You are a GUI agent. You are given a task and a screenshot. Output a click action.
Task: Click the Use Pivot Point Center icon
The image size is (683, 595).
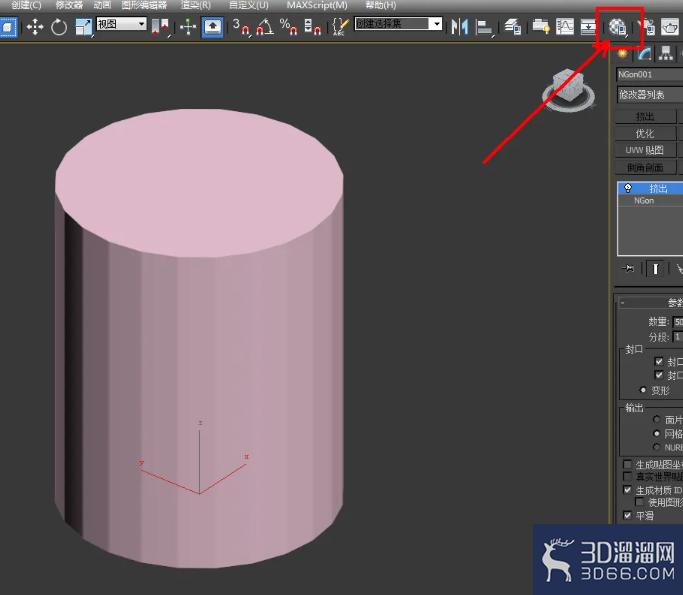[160, 27]
